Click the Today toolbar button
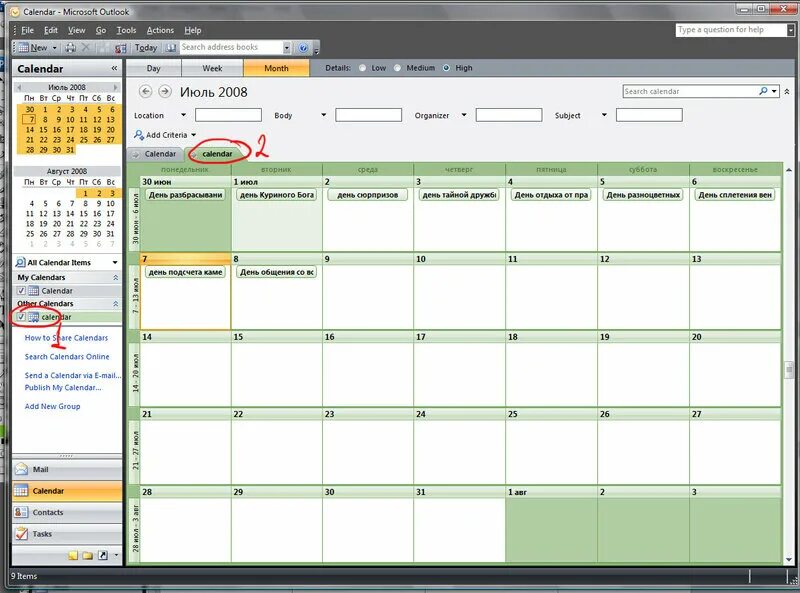 pos(145,47)
